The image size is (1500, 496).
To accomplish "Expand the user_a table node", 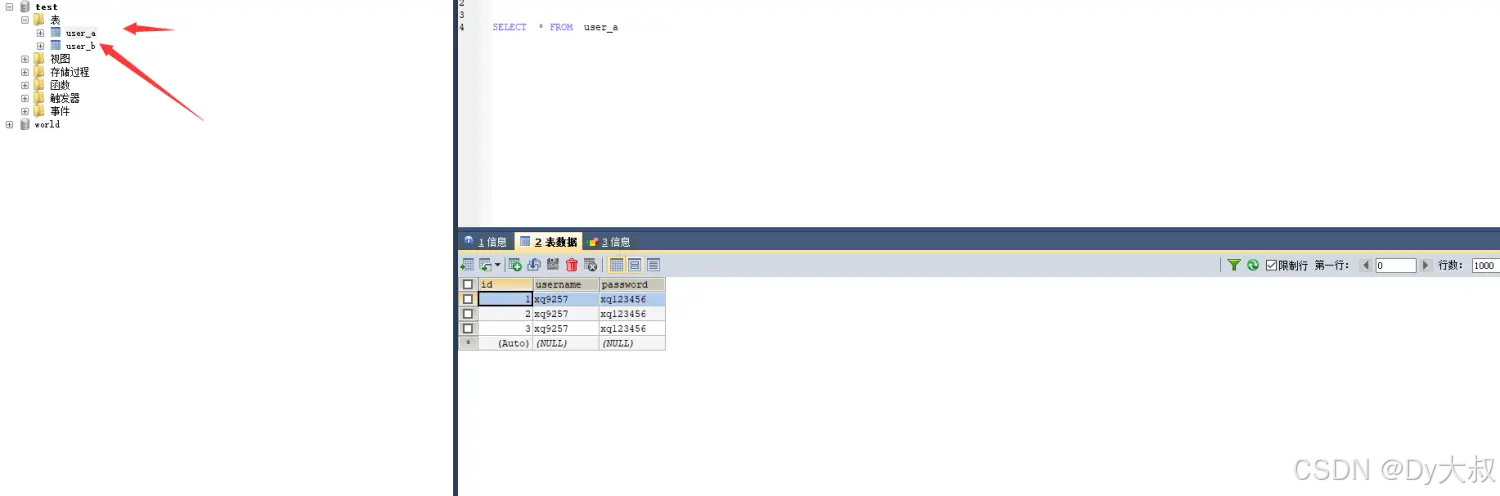I will [x=41, y=32].
